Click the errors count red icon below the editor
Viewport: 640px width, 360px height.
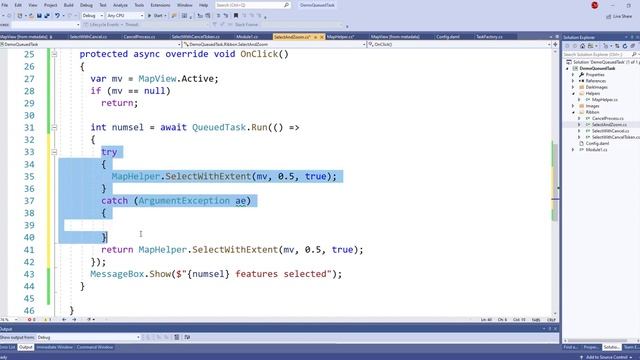pos(31,320)
